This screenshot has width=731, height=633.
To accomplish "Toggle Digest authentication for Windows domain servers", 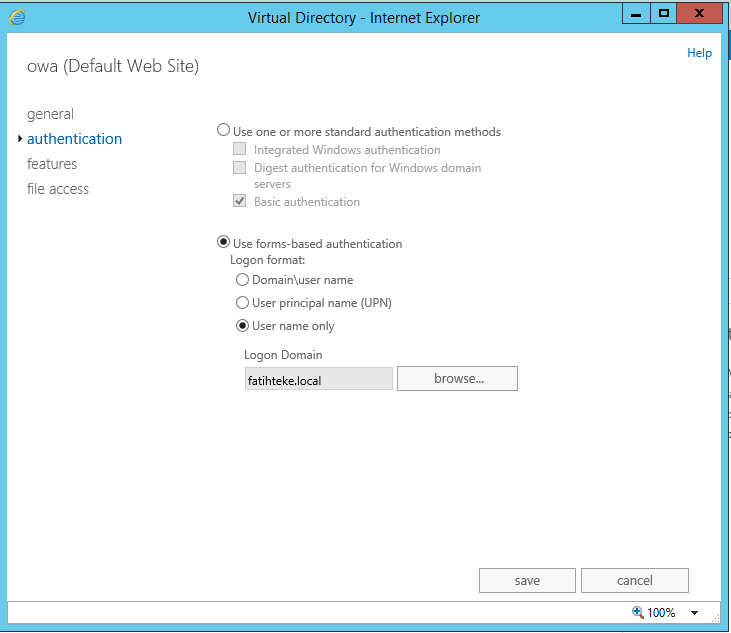I will [240, 167].
